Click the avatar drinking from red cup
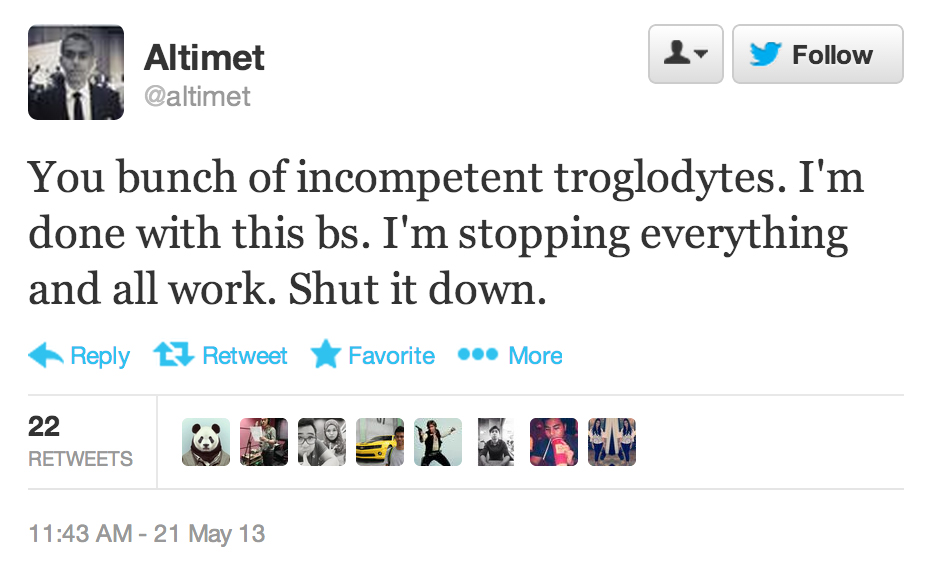This screenshot has height=576, width=934. [554, 442]
